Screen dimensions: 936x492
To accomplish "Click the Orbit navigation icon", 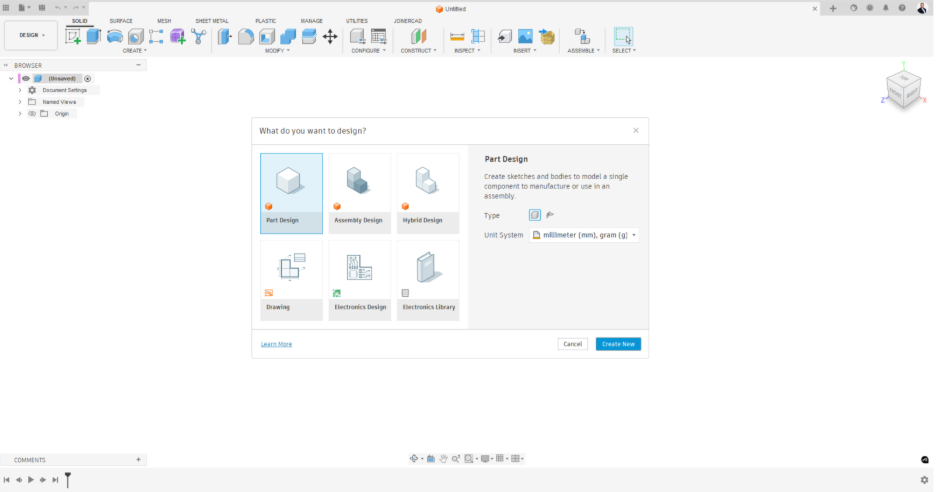I will pyautogui.click(x=414, y=459).
